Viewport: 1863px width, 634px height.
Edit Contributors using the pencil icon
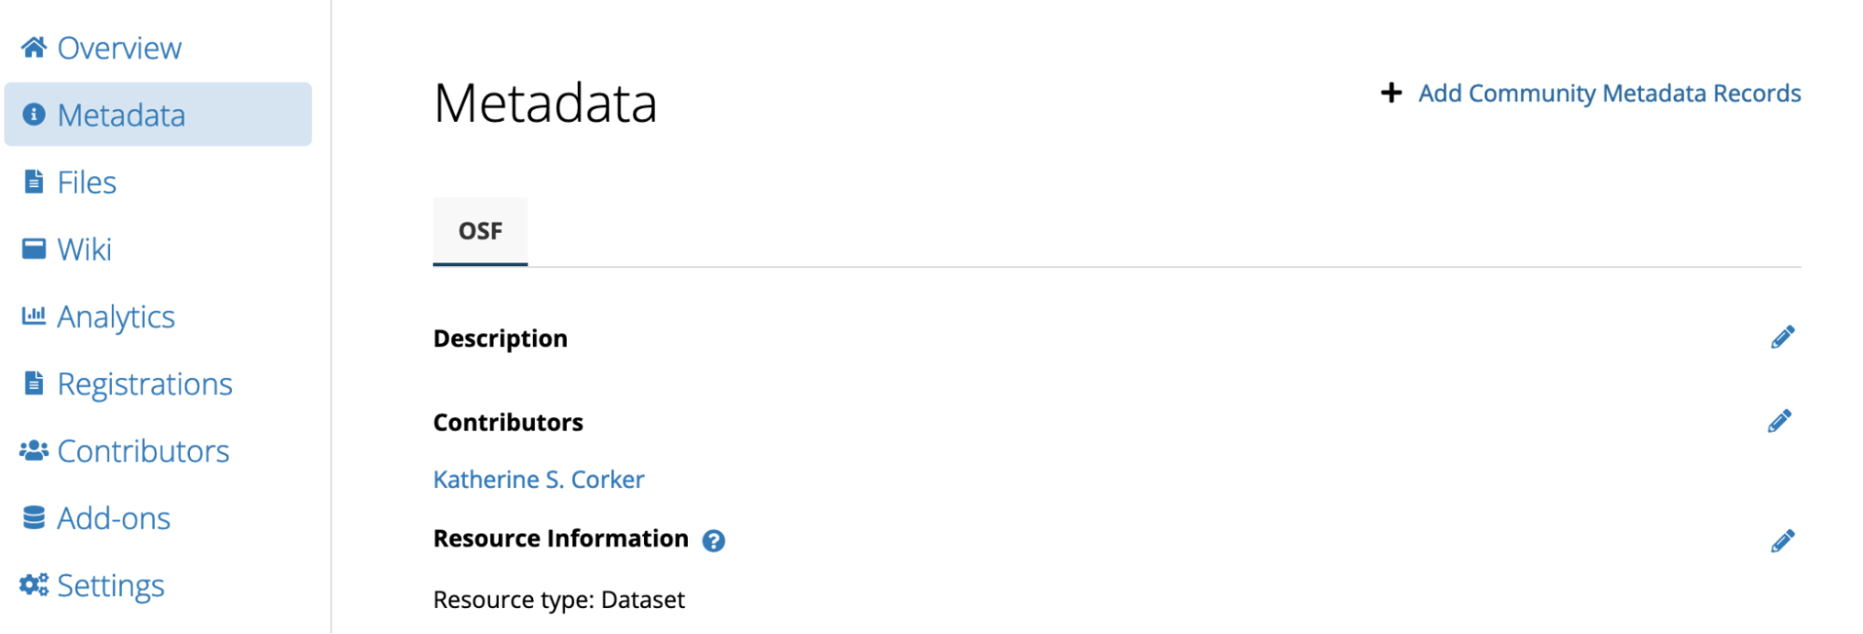(1780, 421)
